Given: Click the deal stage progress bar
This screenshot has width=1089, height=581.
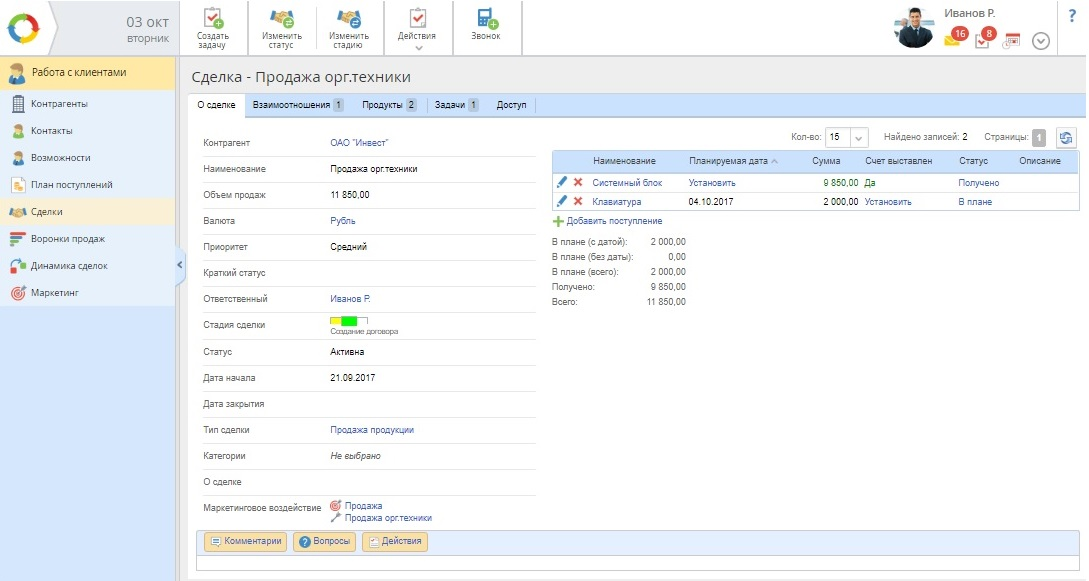Looking at the screenshot, I should tap(348, 320).
